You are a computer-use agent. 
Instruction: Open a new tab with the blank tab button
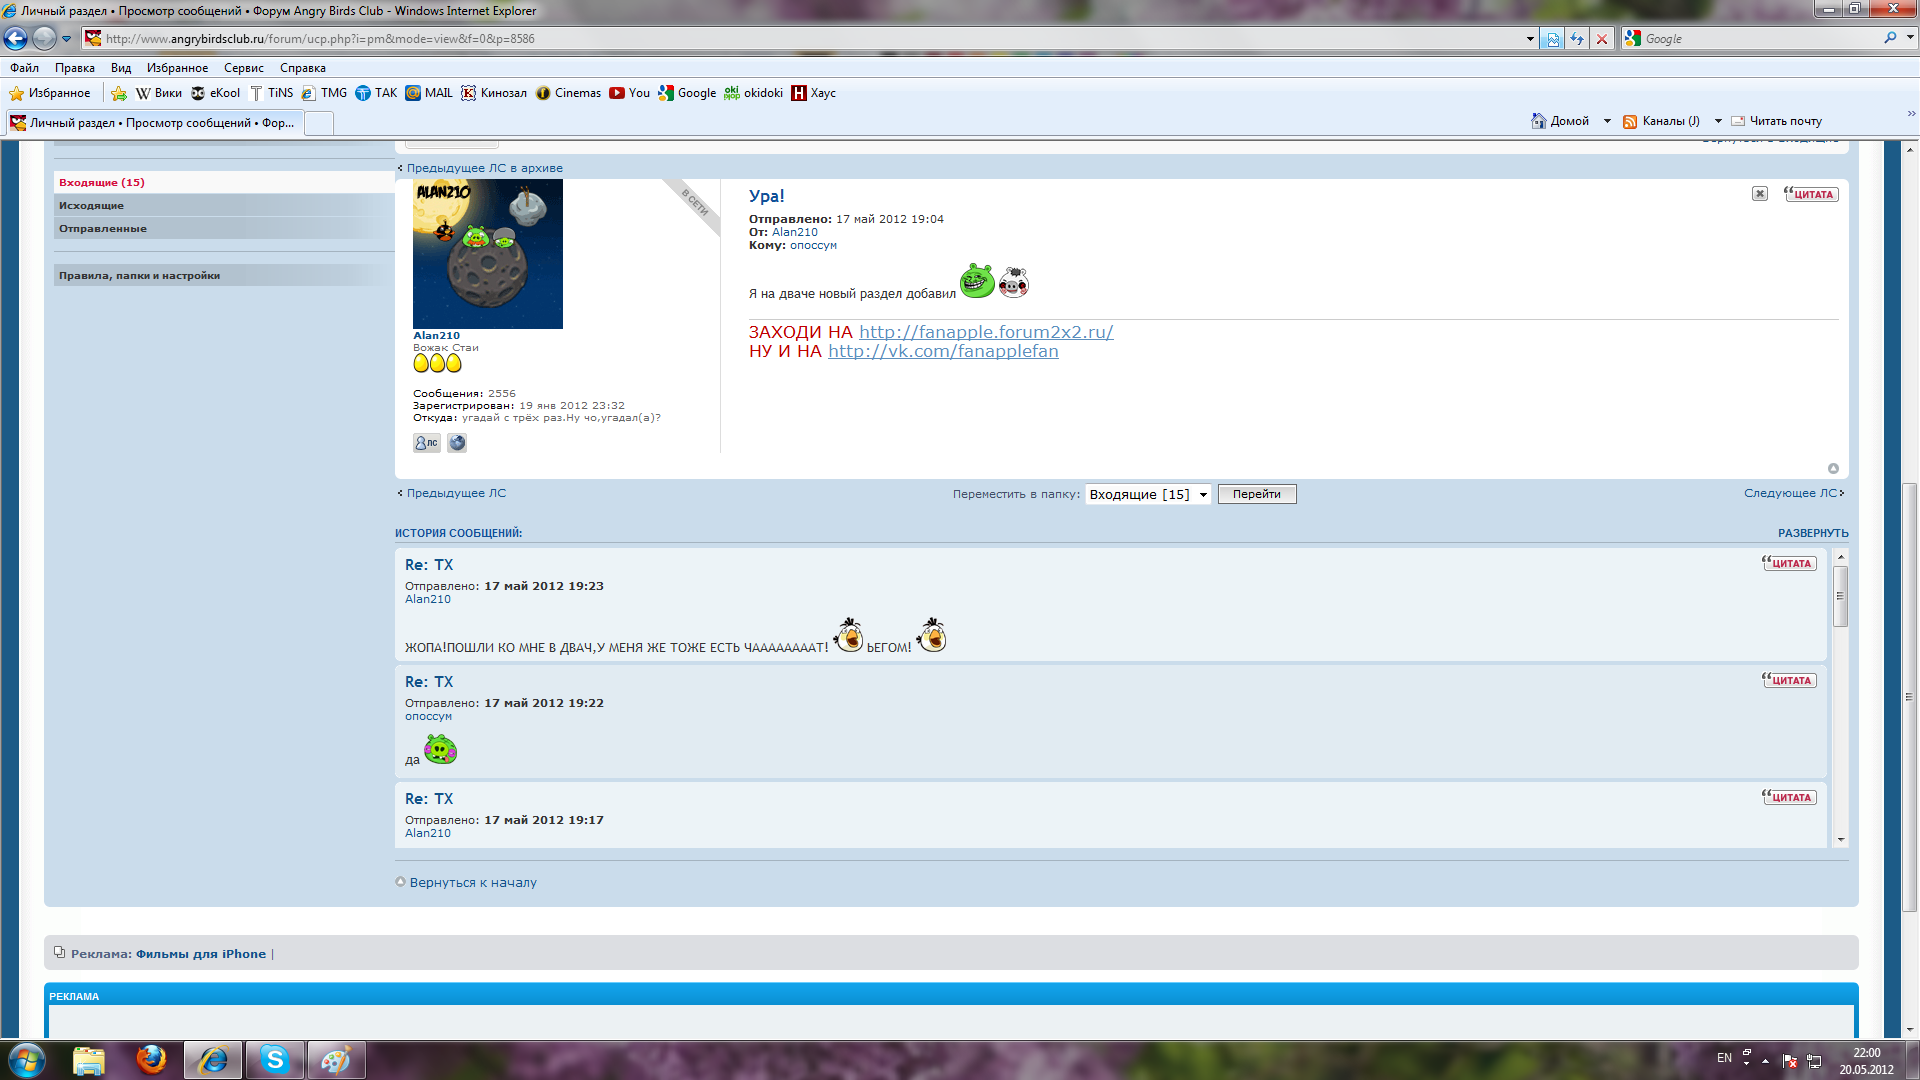[x=319, y=123]
